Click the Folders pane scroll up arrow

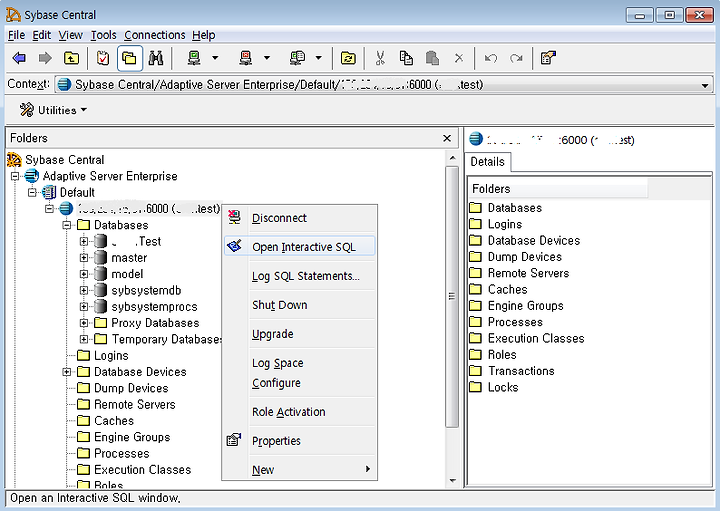click(x=452, y=158)
